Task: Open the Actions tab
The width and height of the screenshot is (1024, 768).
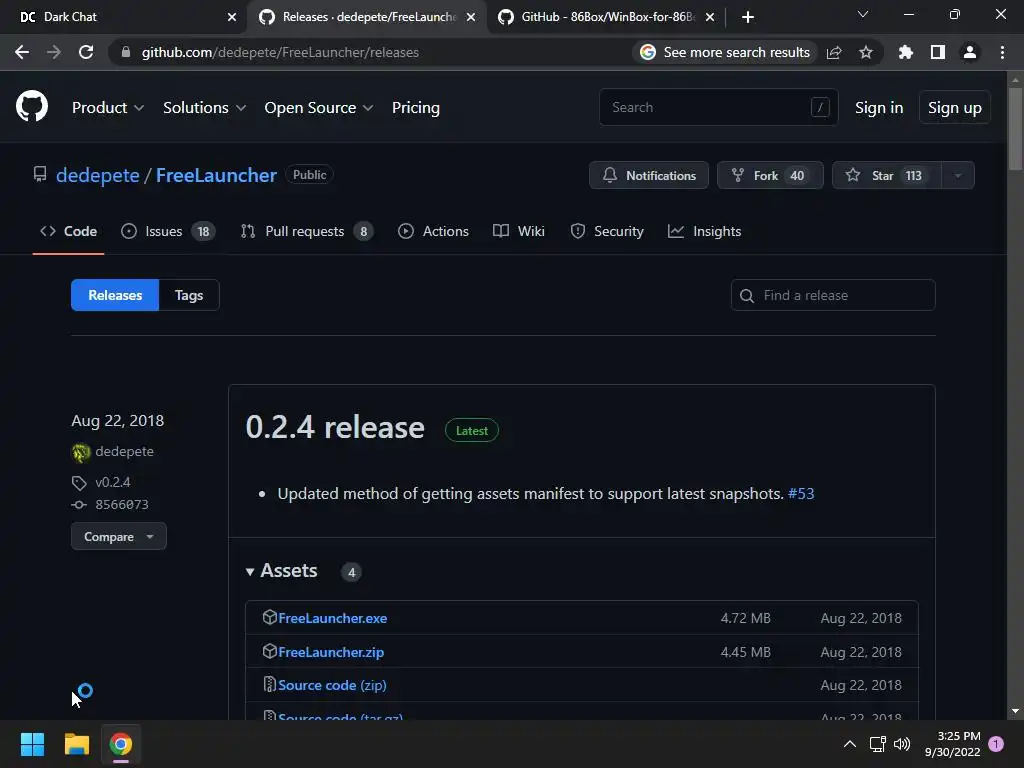Action: tap(433, 231)
